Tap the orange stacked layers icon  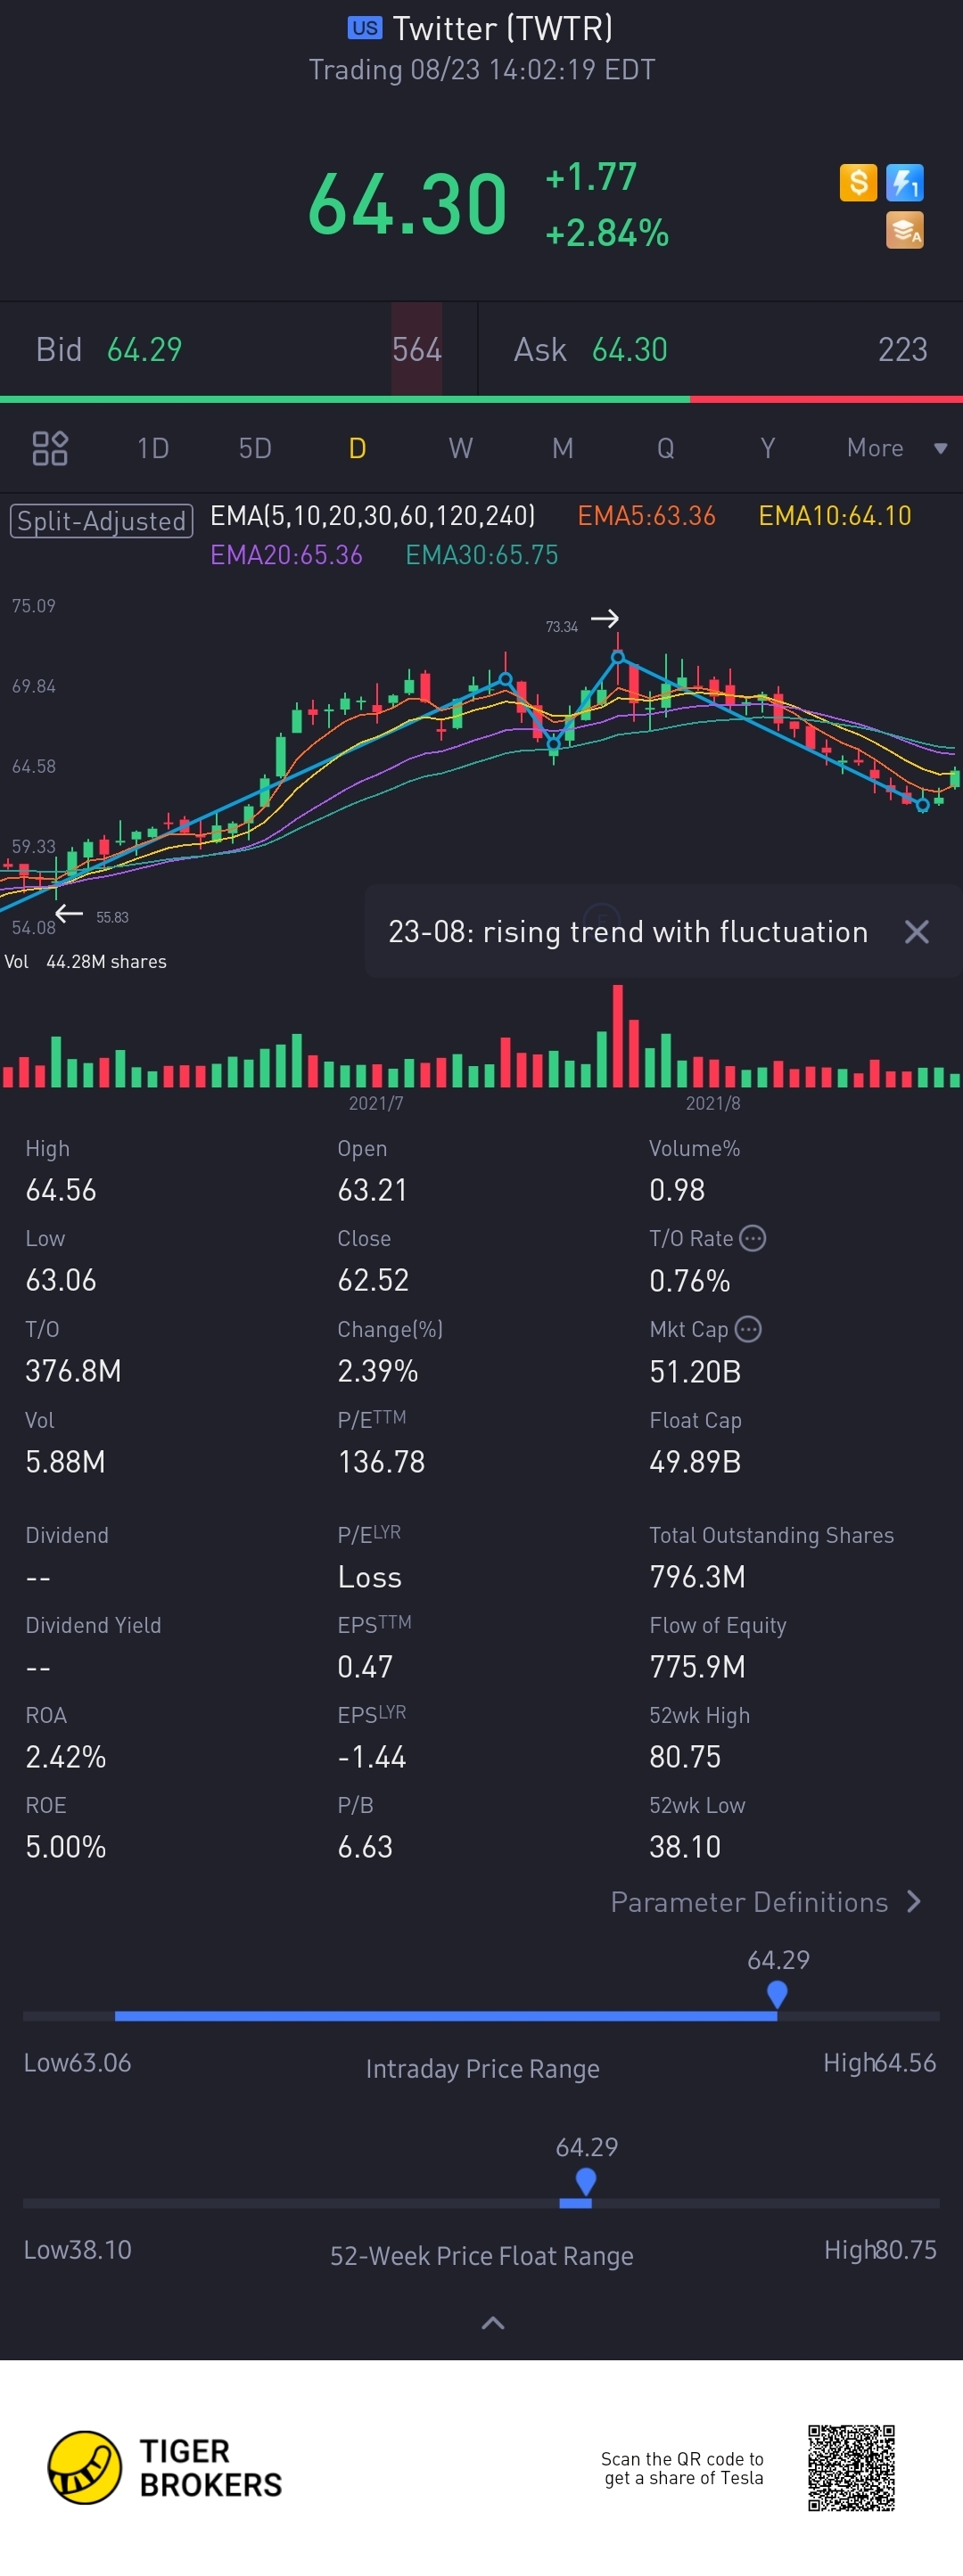click(904, 230)
